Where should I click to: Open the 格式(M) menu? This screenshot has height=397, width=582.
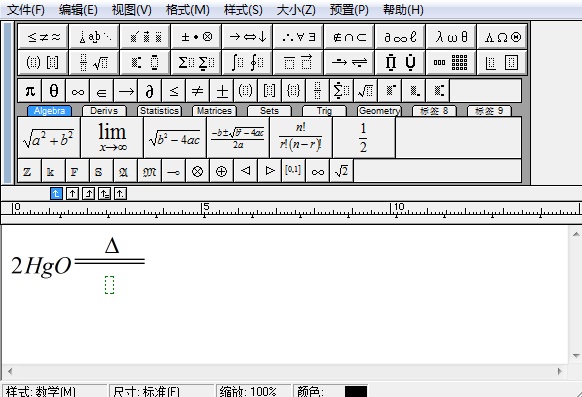(187, 10)
